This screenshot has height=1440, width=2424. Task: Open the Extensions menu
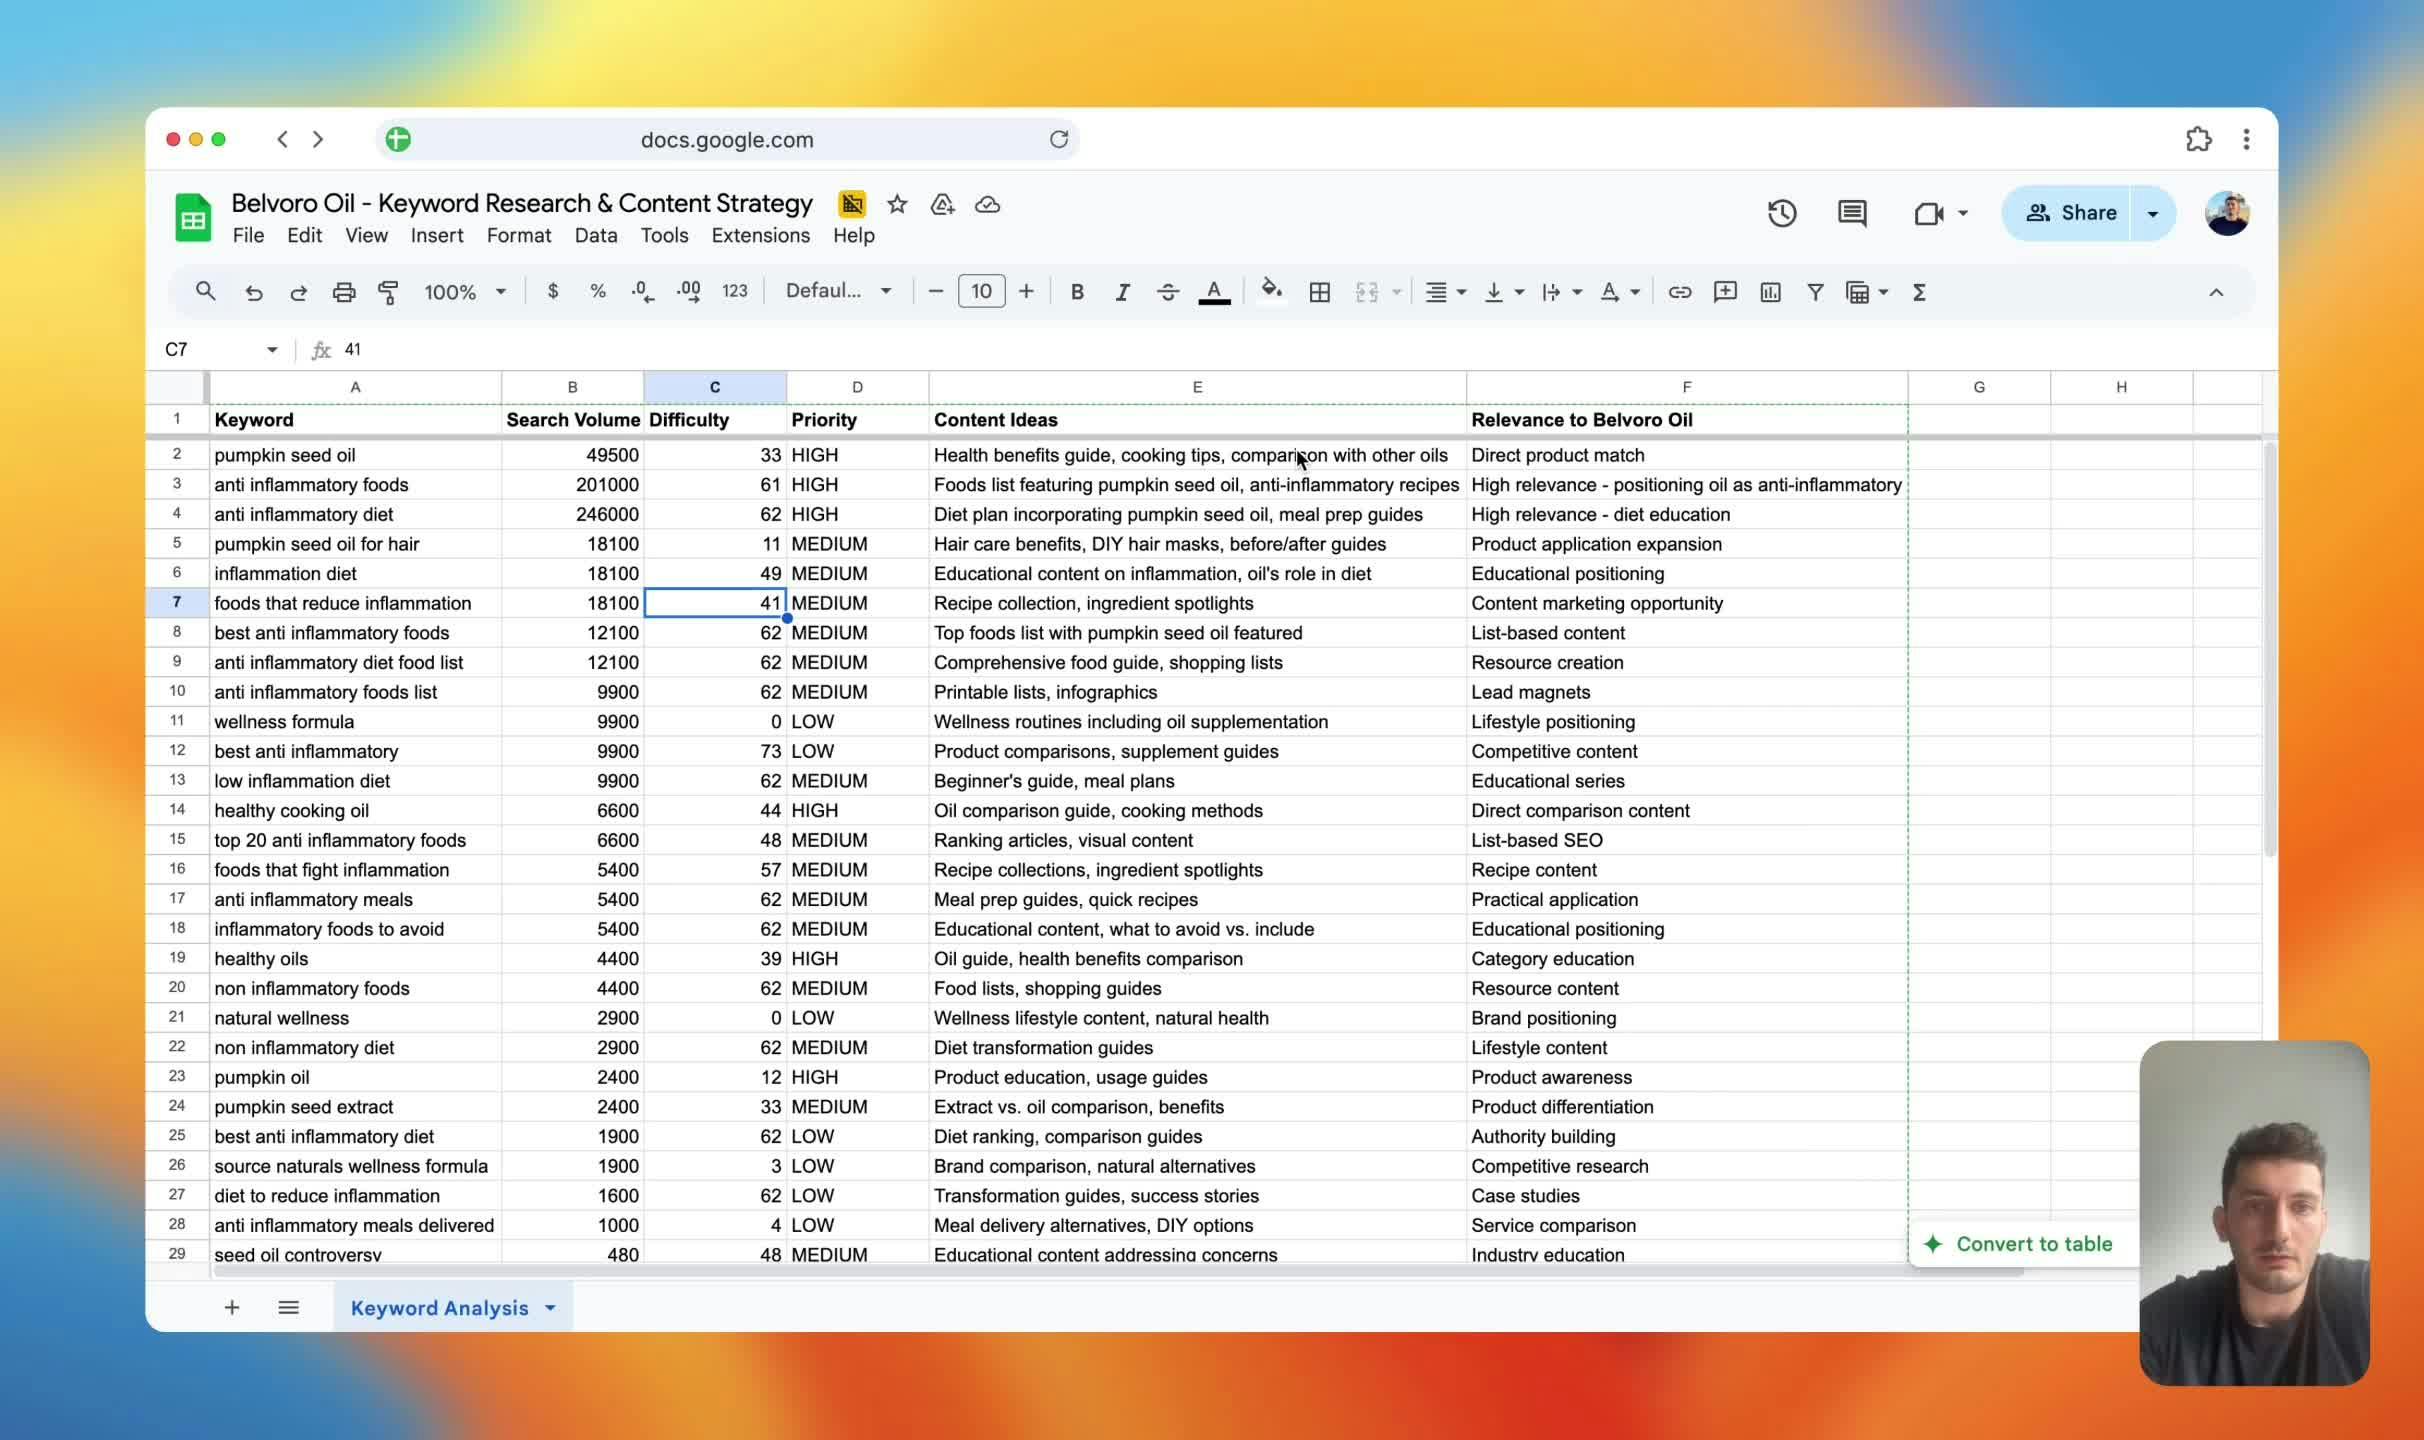click(x=761, y=235)
